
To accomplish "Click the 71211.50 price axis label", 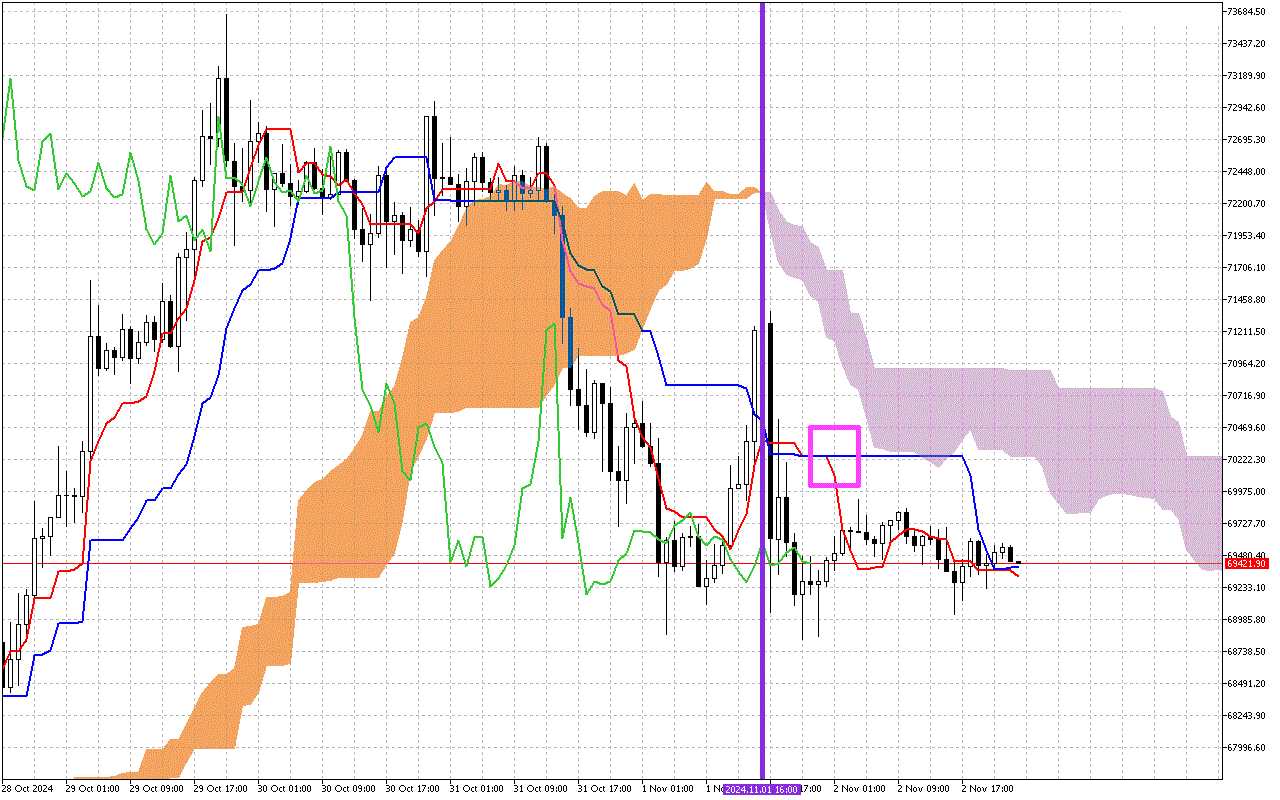I will click(x=1247, y=332).
